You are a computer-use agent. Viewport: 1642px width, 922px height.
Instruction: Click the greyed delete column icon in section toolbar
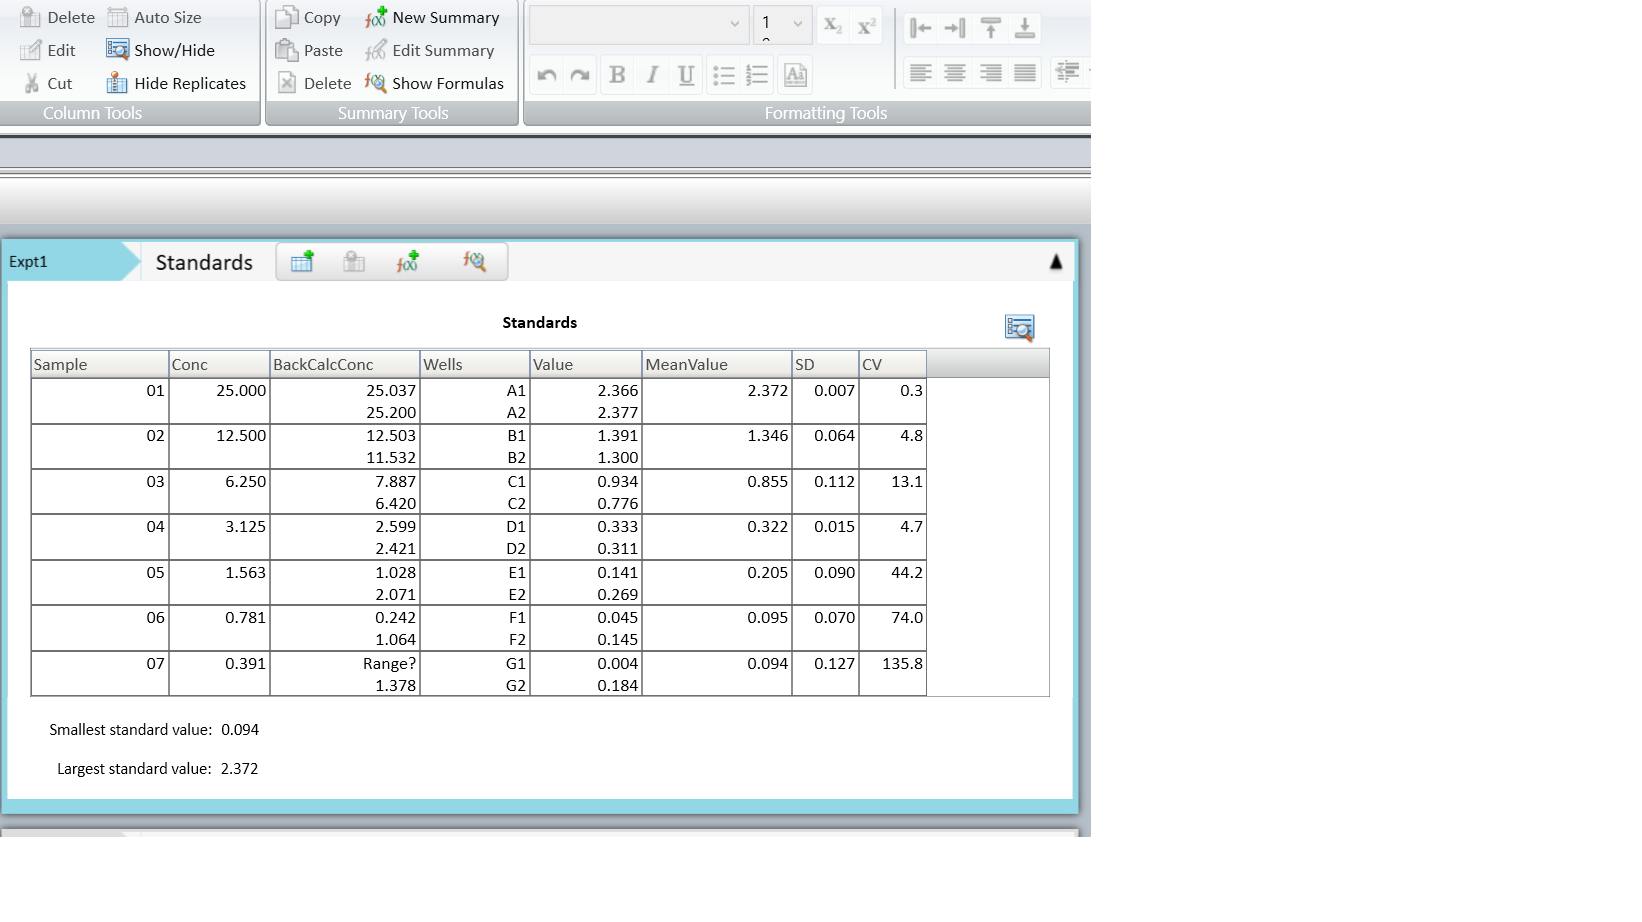(354, 262)
